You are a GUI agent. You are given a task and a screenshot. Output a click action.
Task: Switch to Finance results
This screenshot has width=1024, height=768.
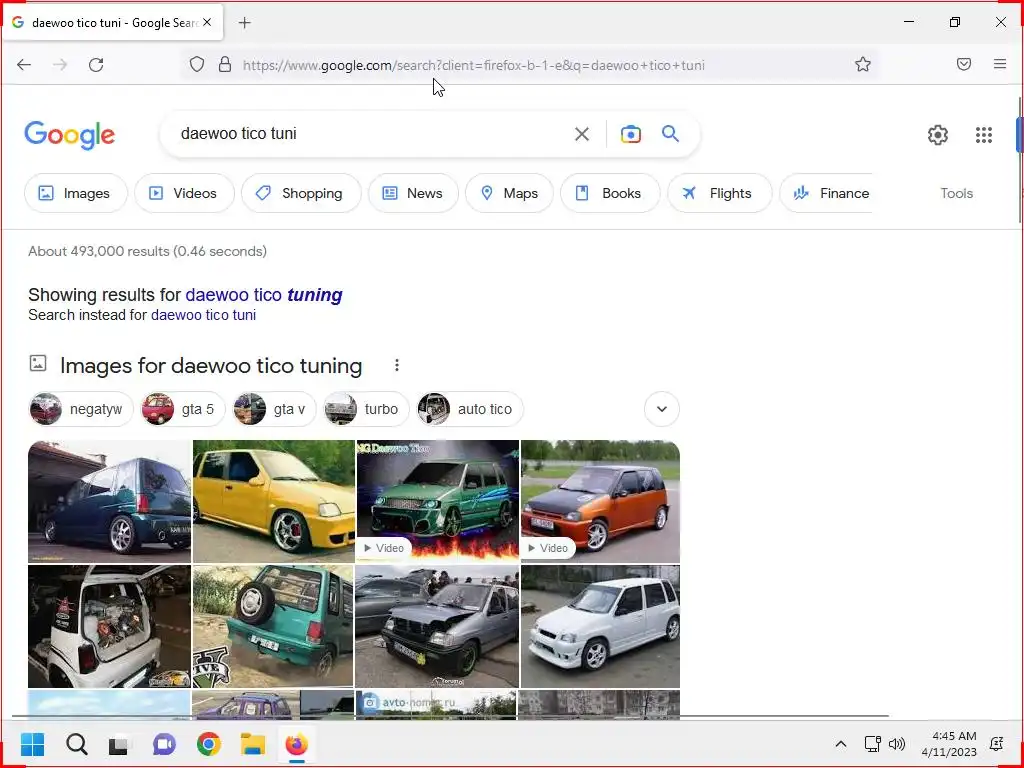(x=826, y=193)
